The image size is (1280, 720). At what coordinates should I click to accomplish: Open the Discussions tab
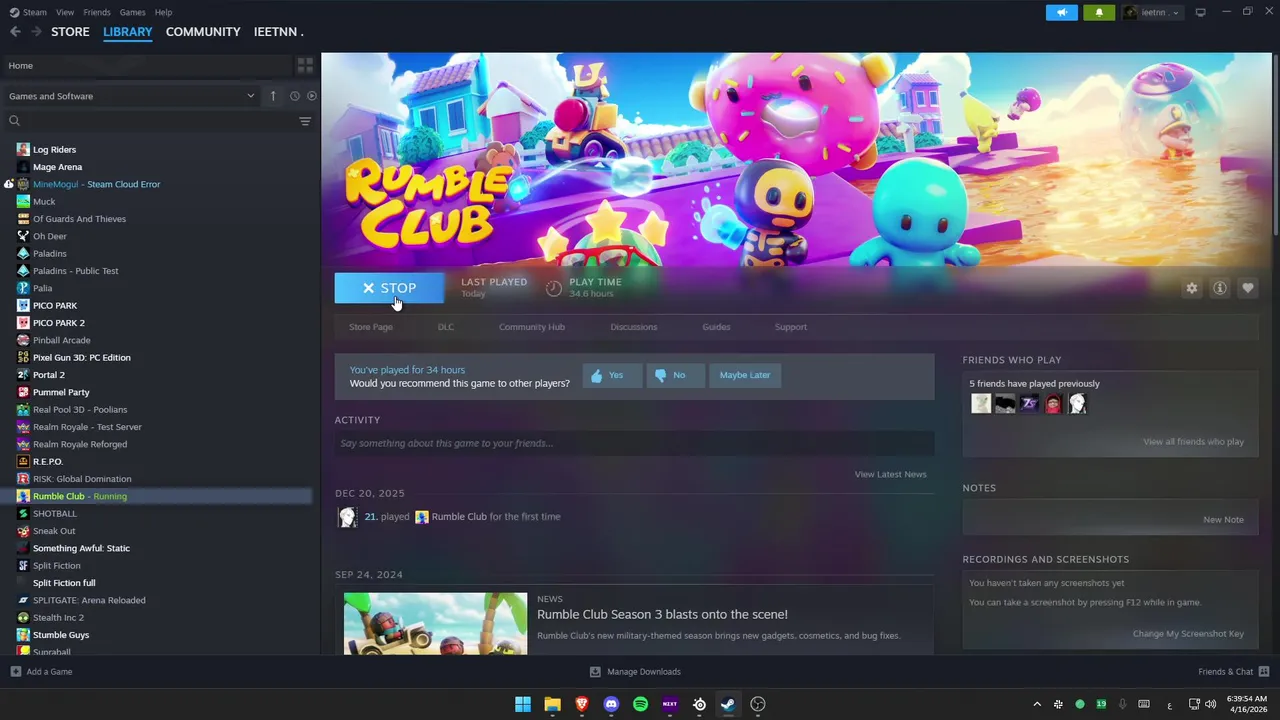(634, 327)
